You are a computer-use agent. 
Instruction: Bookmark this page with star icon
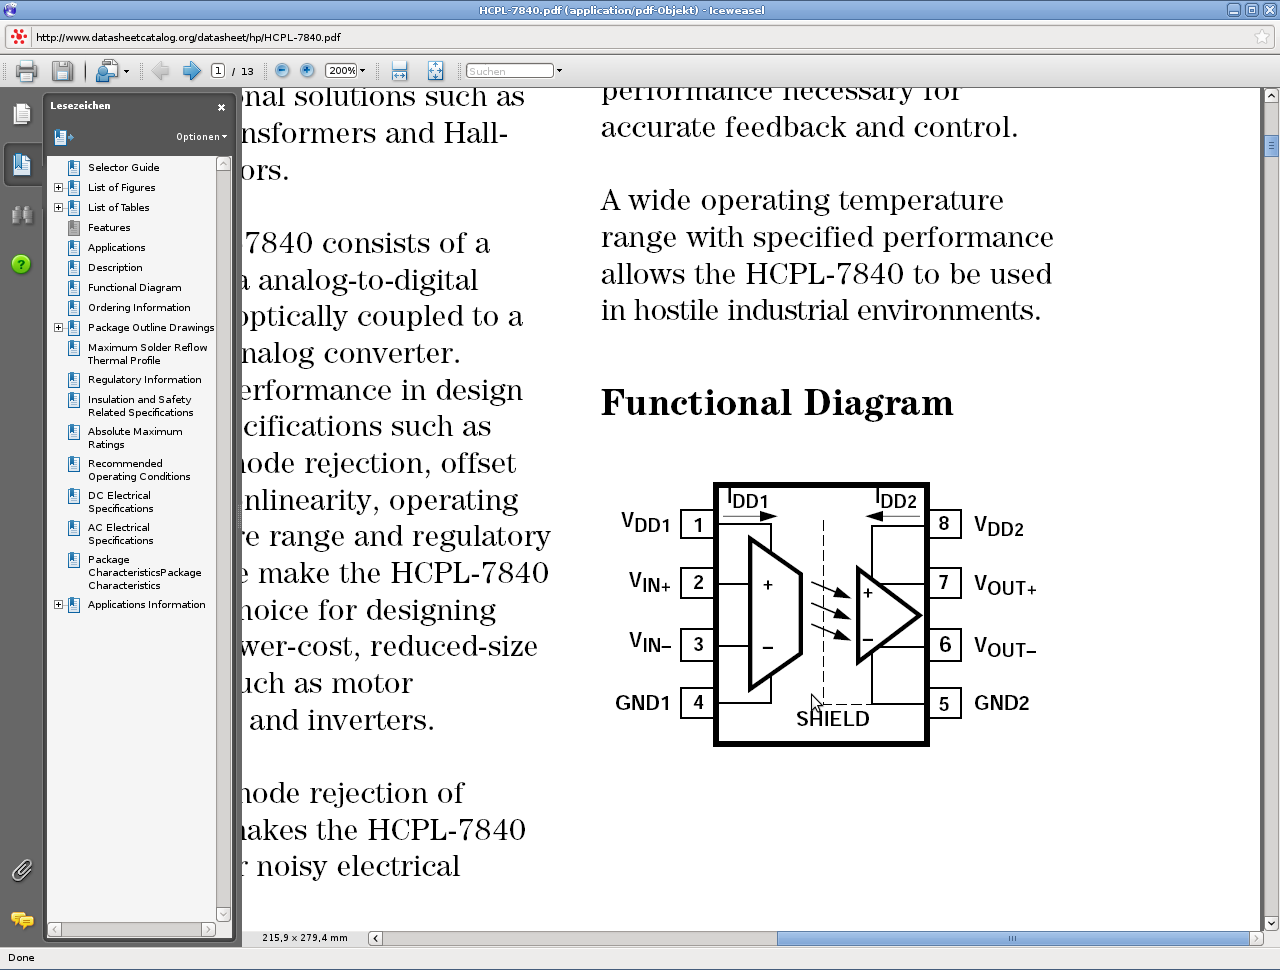point(1262,38)
